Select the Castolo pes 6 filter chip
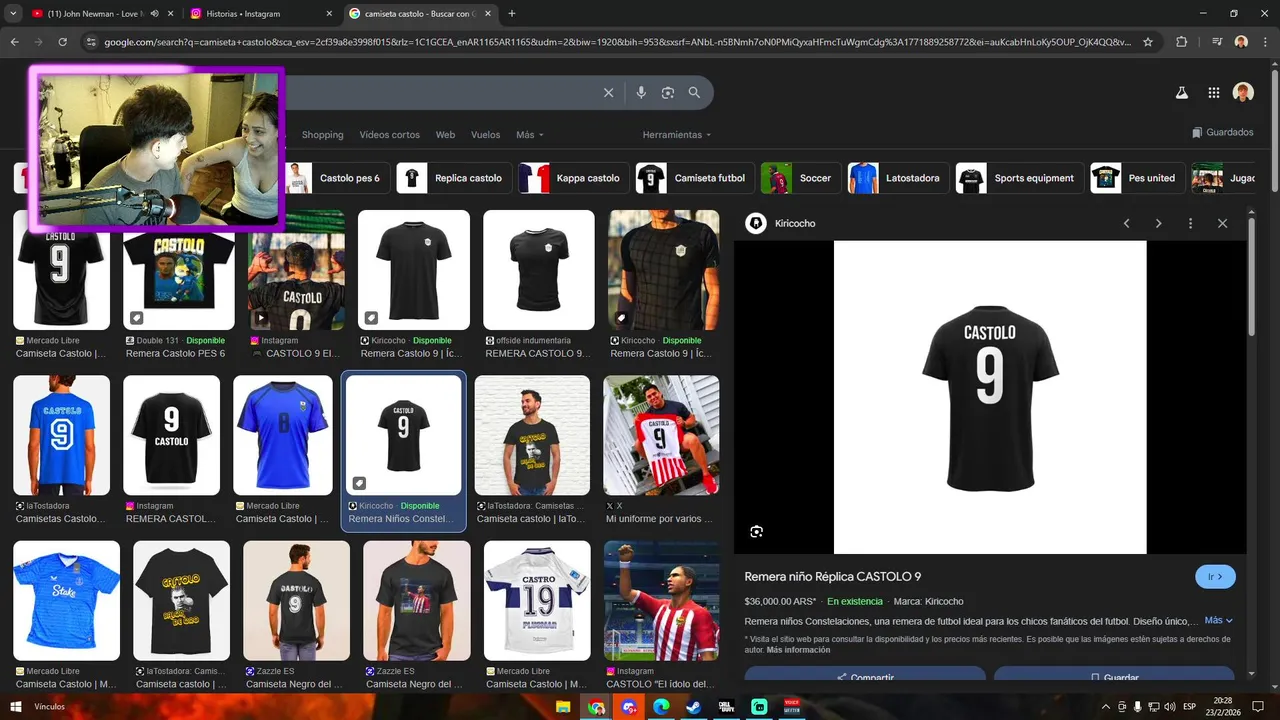The height and width of the screenshot is (720, 1280). (336, 178)
